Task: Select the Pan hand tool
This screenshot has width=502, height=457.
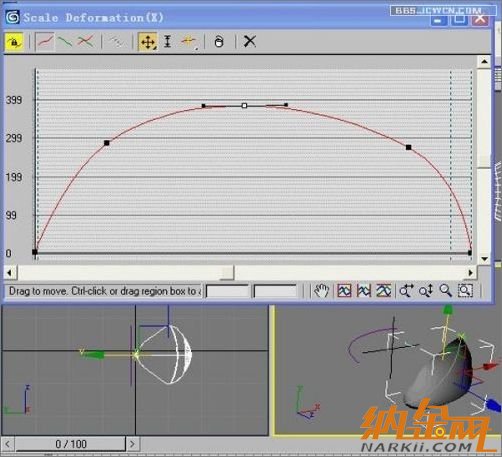Action: [x=321, y=291]
